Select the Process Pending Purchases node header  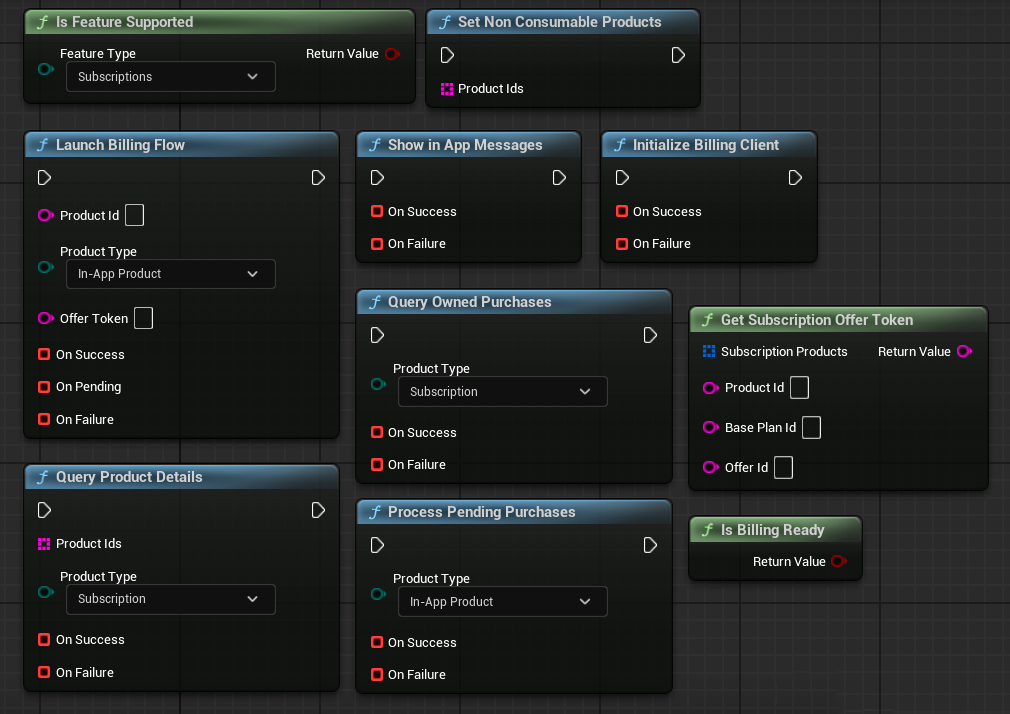[481, 512]
